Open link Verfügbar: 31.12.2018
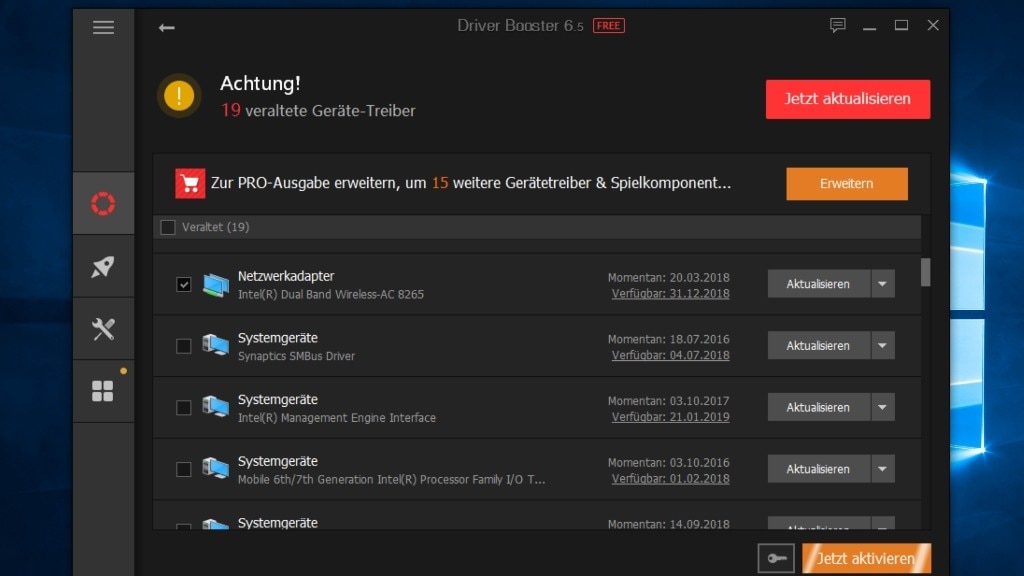 click(x=670, y=294)
